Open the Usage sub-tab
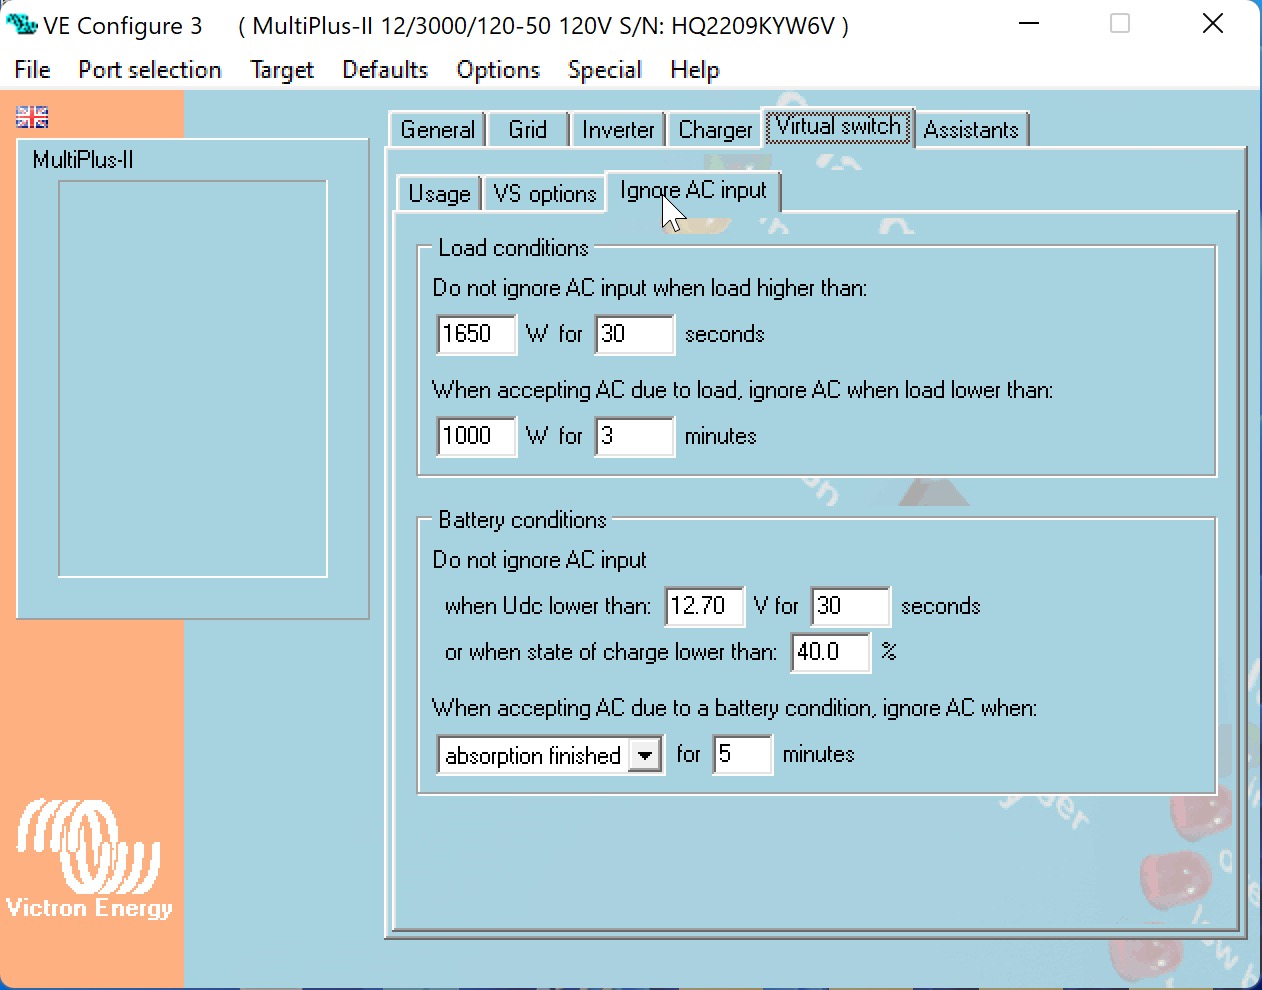The height and width of the screenshot is (990, 1262). 440,194
